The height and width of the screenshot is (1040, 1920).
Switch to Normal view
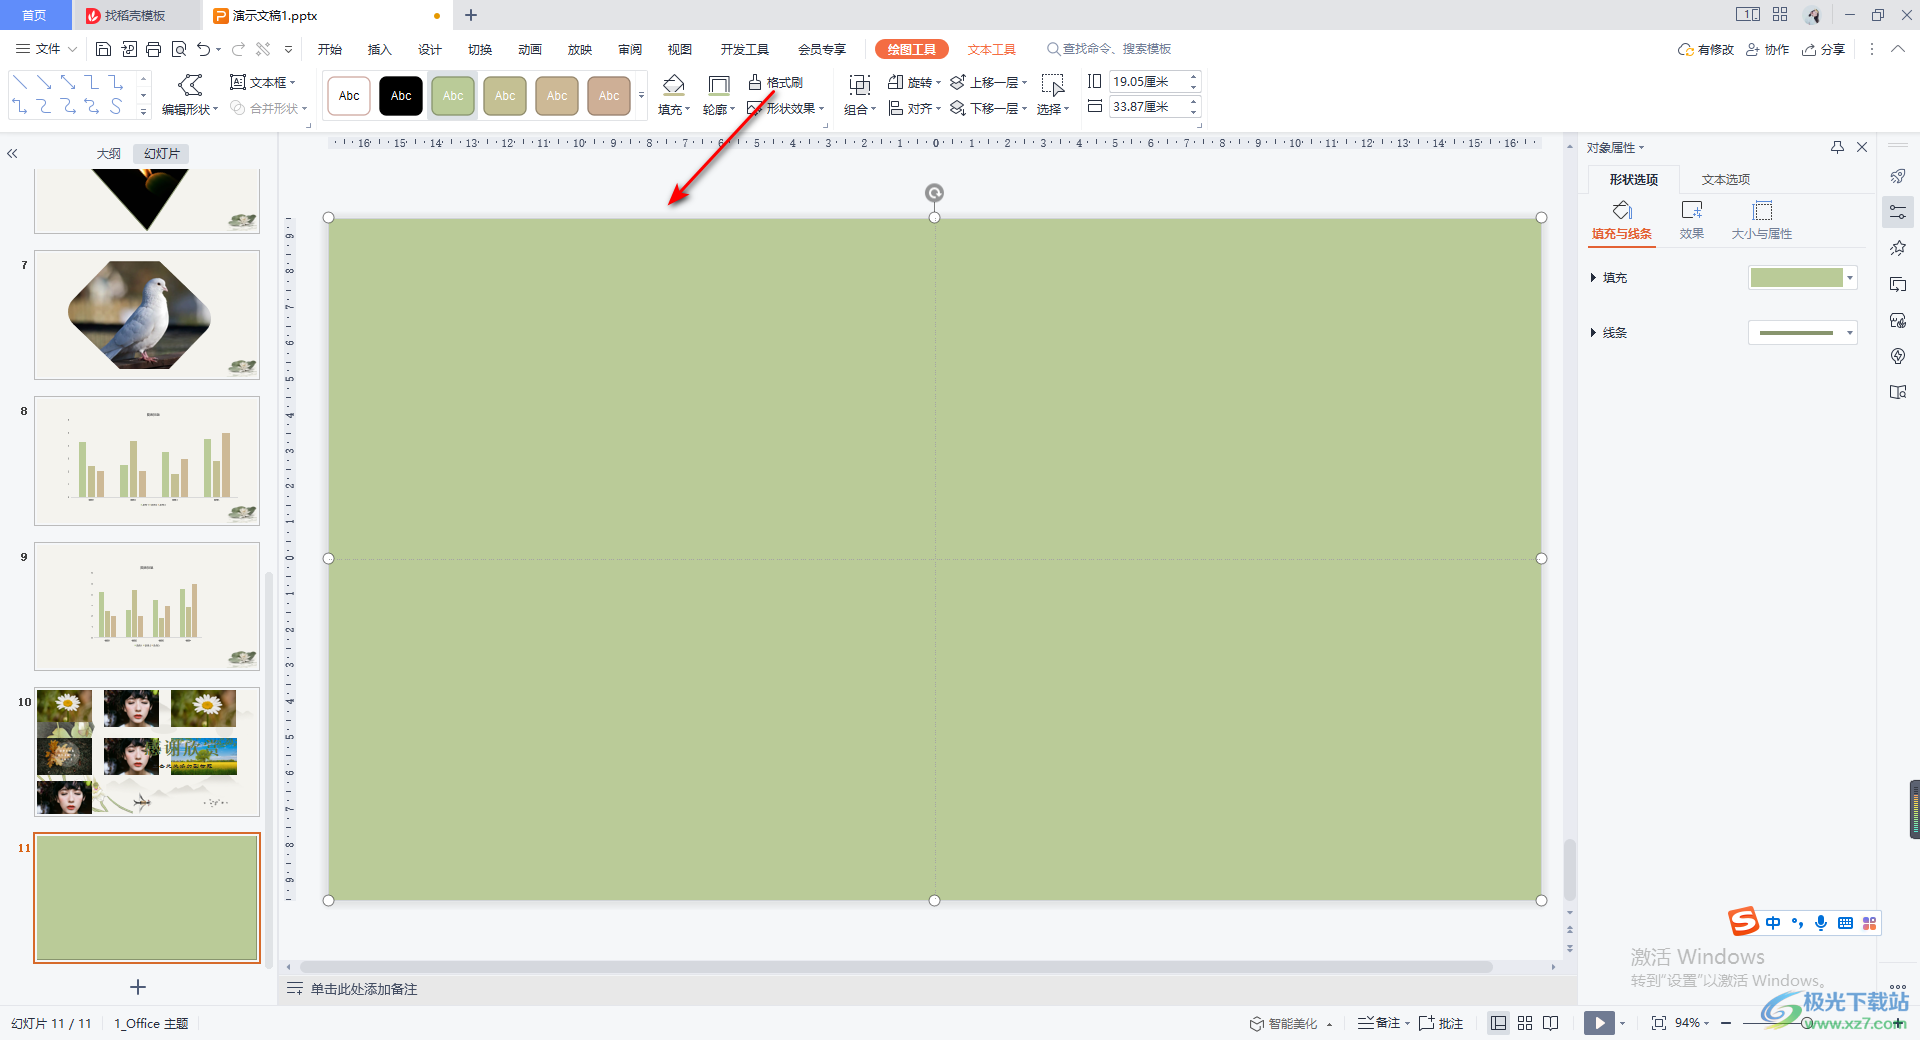(1498, 1023)
